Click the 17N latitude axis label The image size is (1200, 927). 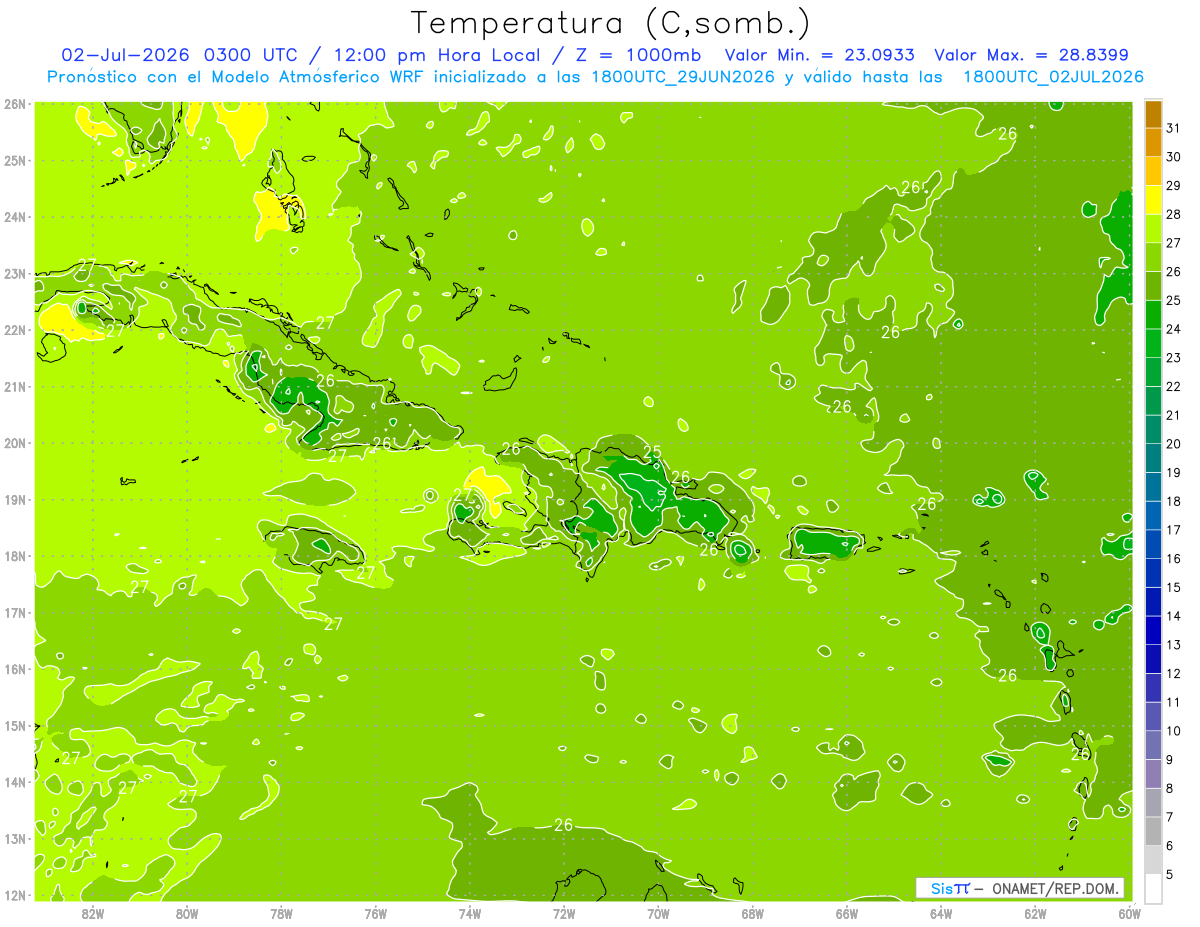15,612
